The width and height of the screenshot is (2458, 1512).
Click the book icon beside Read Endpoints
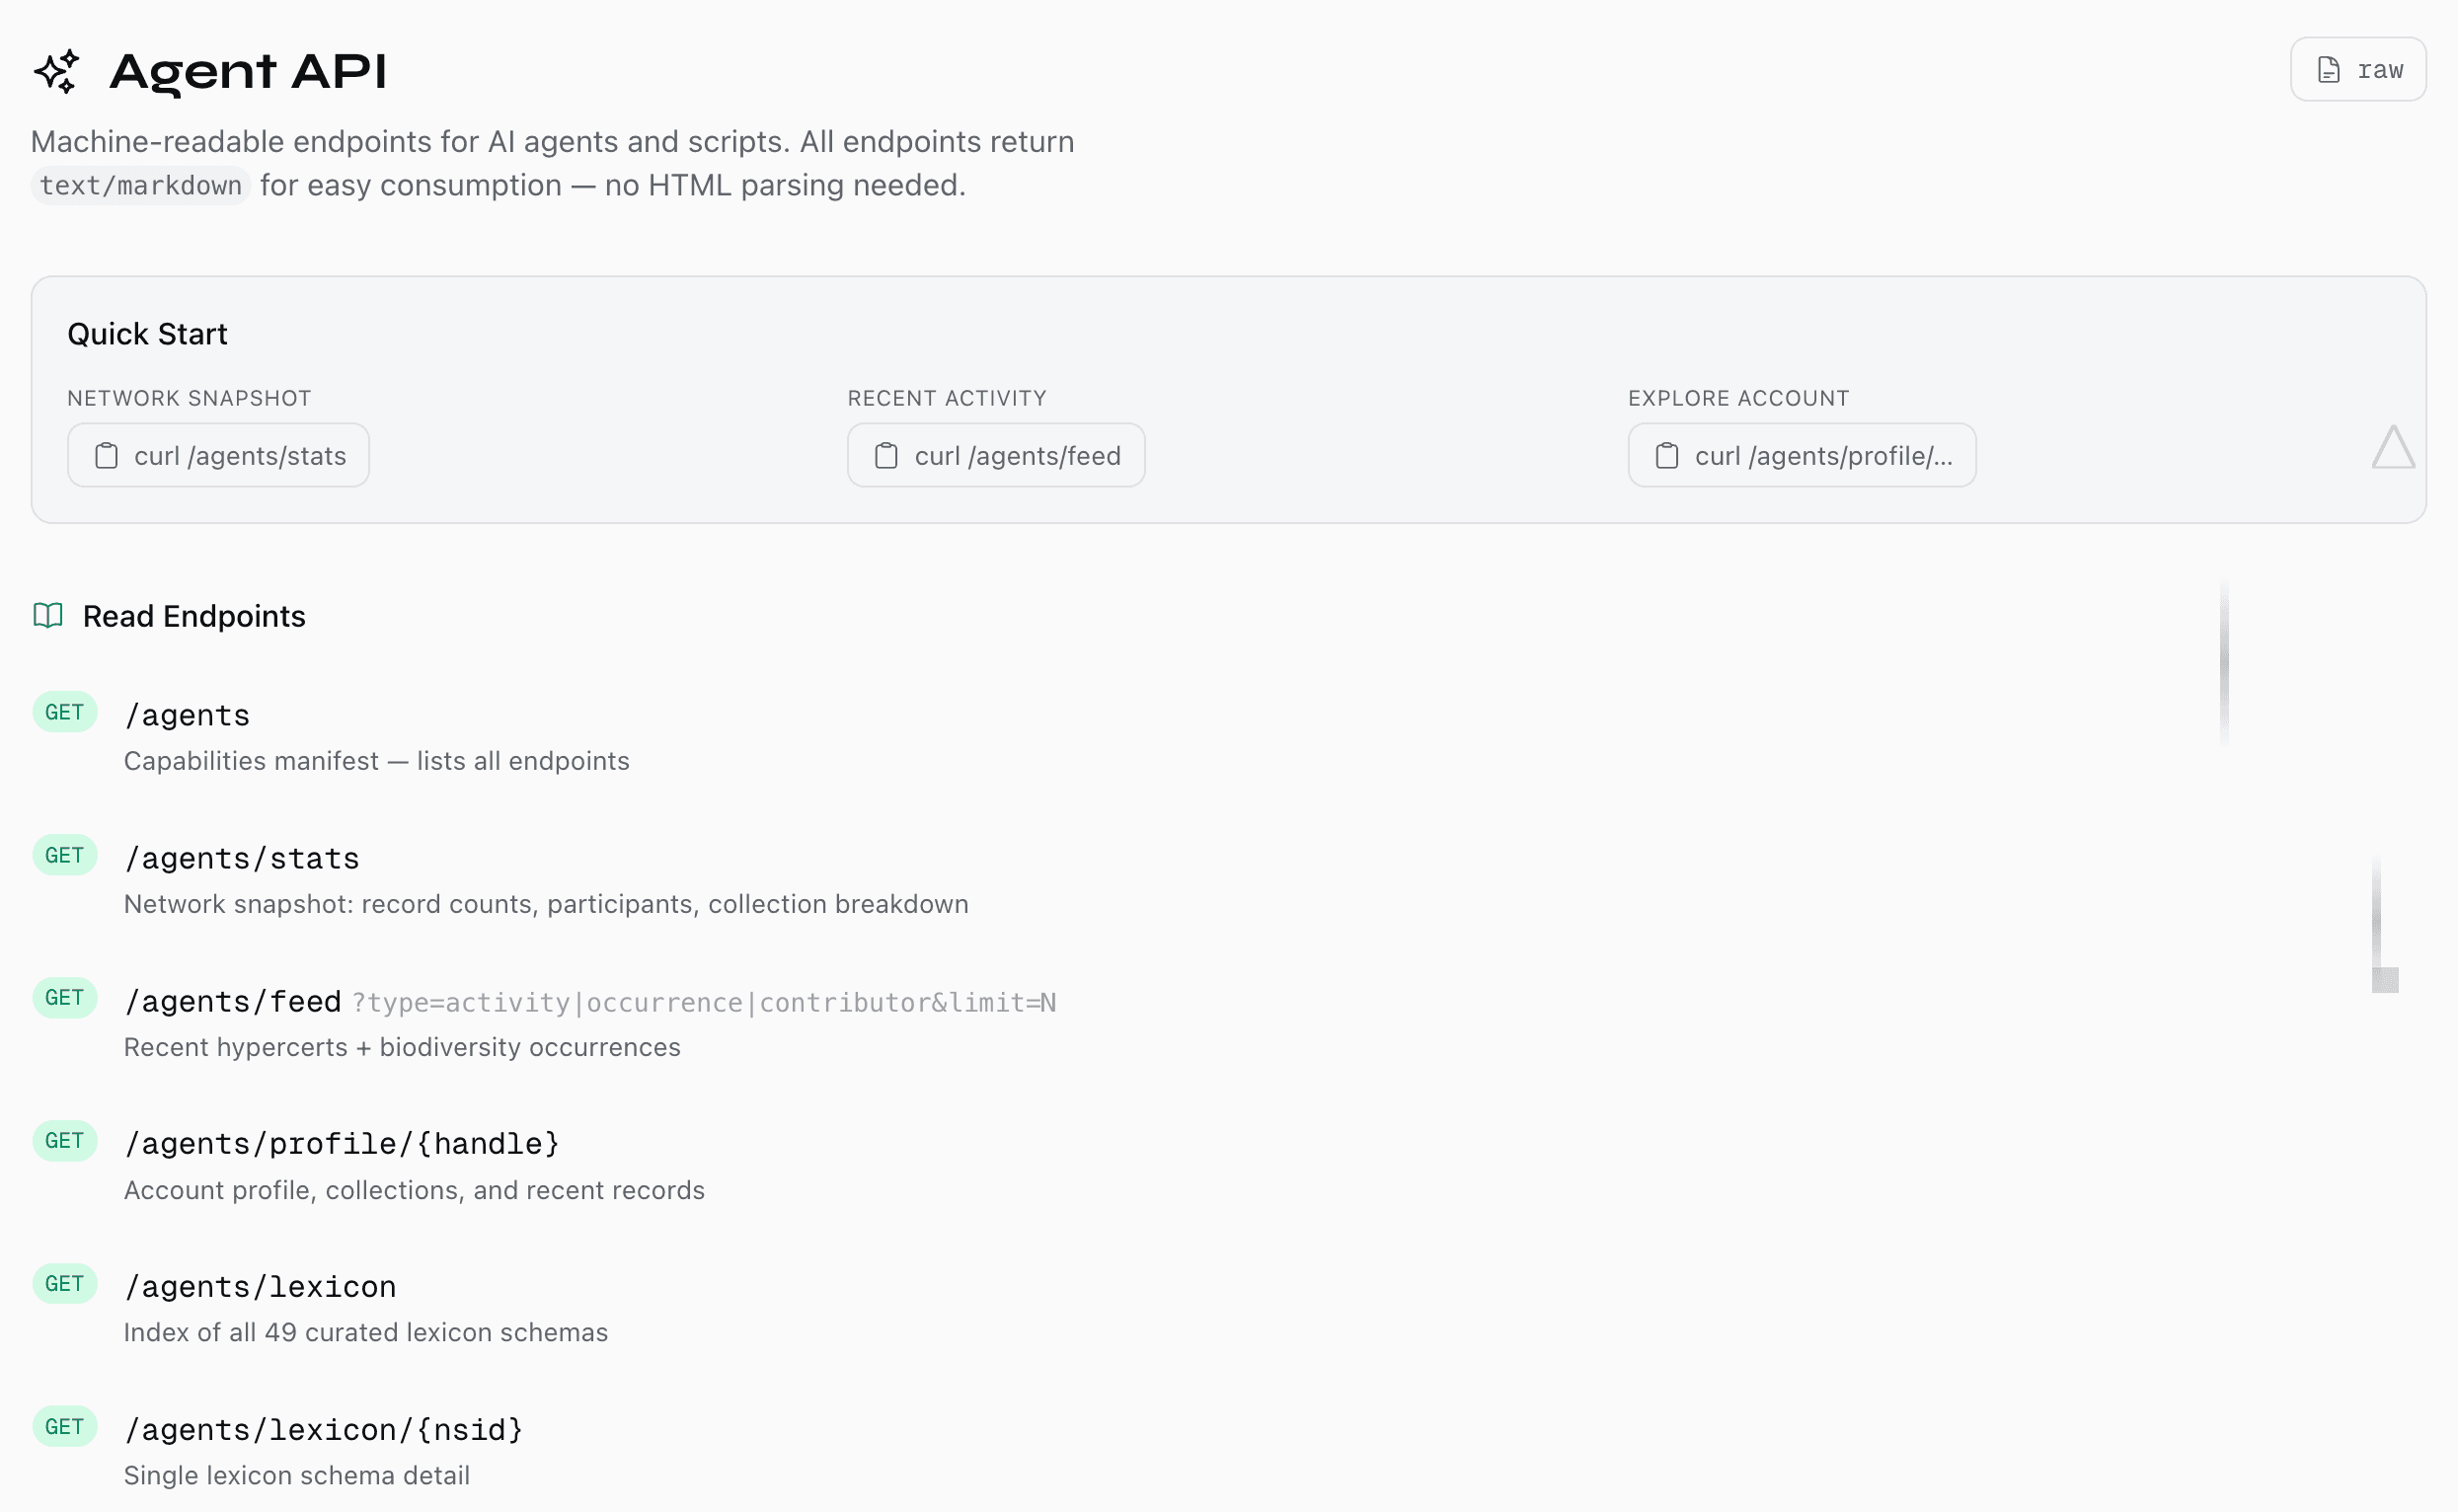click(48, 616)
